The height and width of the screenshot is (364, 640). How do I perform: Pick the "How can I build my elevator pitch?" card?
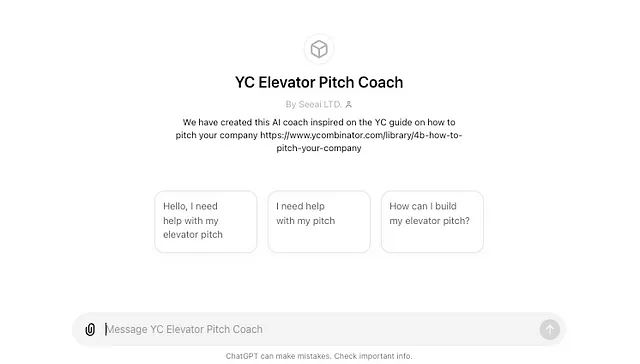point(432,222)
